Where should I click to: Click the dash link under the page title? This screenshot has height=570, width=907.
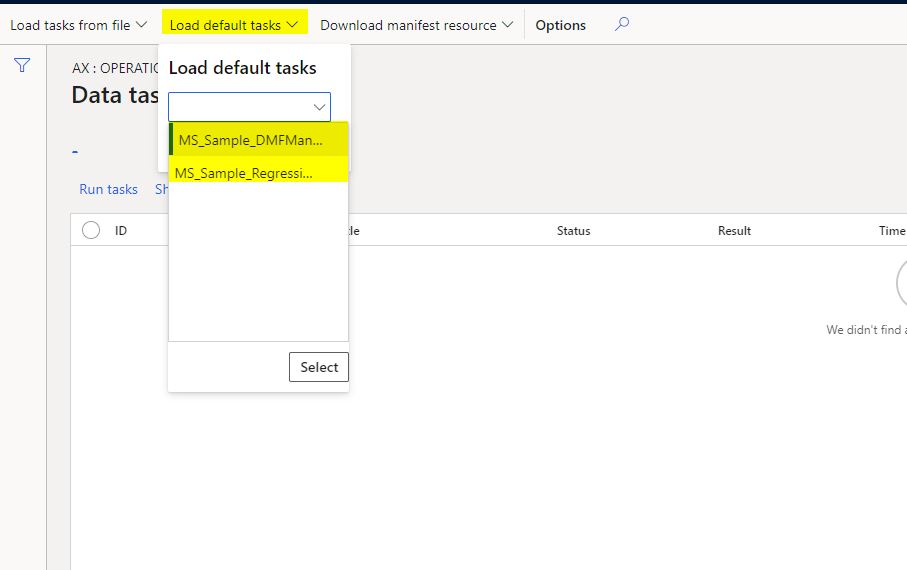76,152
